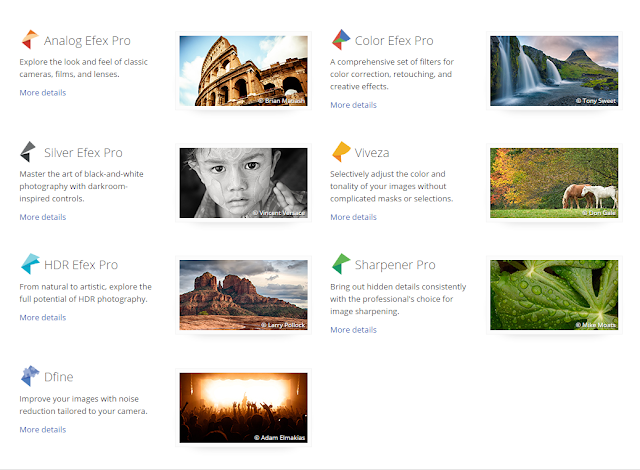
Task: Select the red rock landscape by Larry Pollock
Action: 244,295
